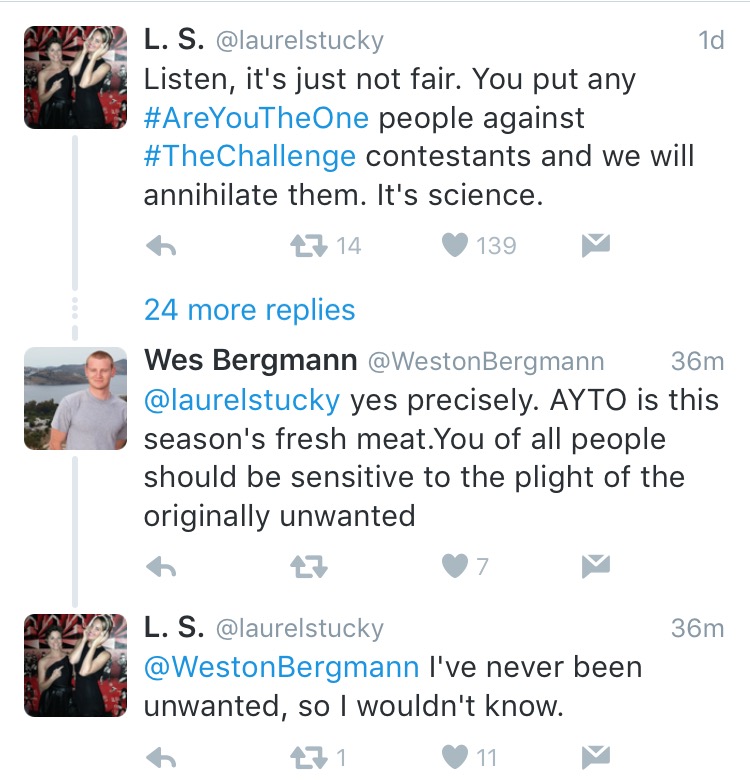View Wes Bergmann's profile photo
Image resolution: width=750 pixels, height=780 pixels.
(76, 398)
